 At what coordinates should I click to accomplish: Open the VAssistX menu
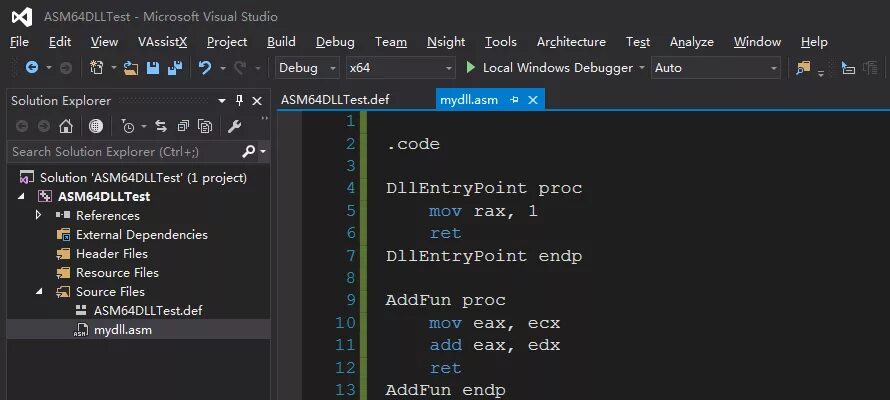click(x=162, y=42)
